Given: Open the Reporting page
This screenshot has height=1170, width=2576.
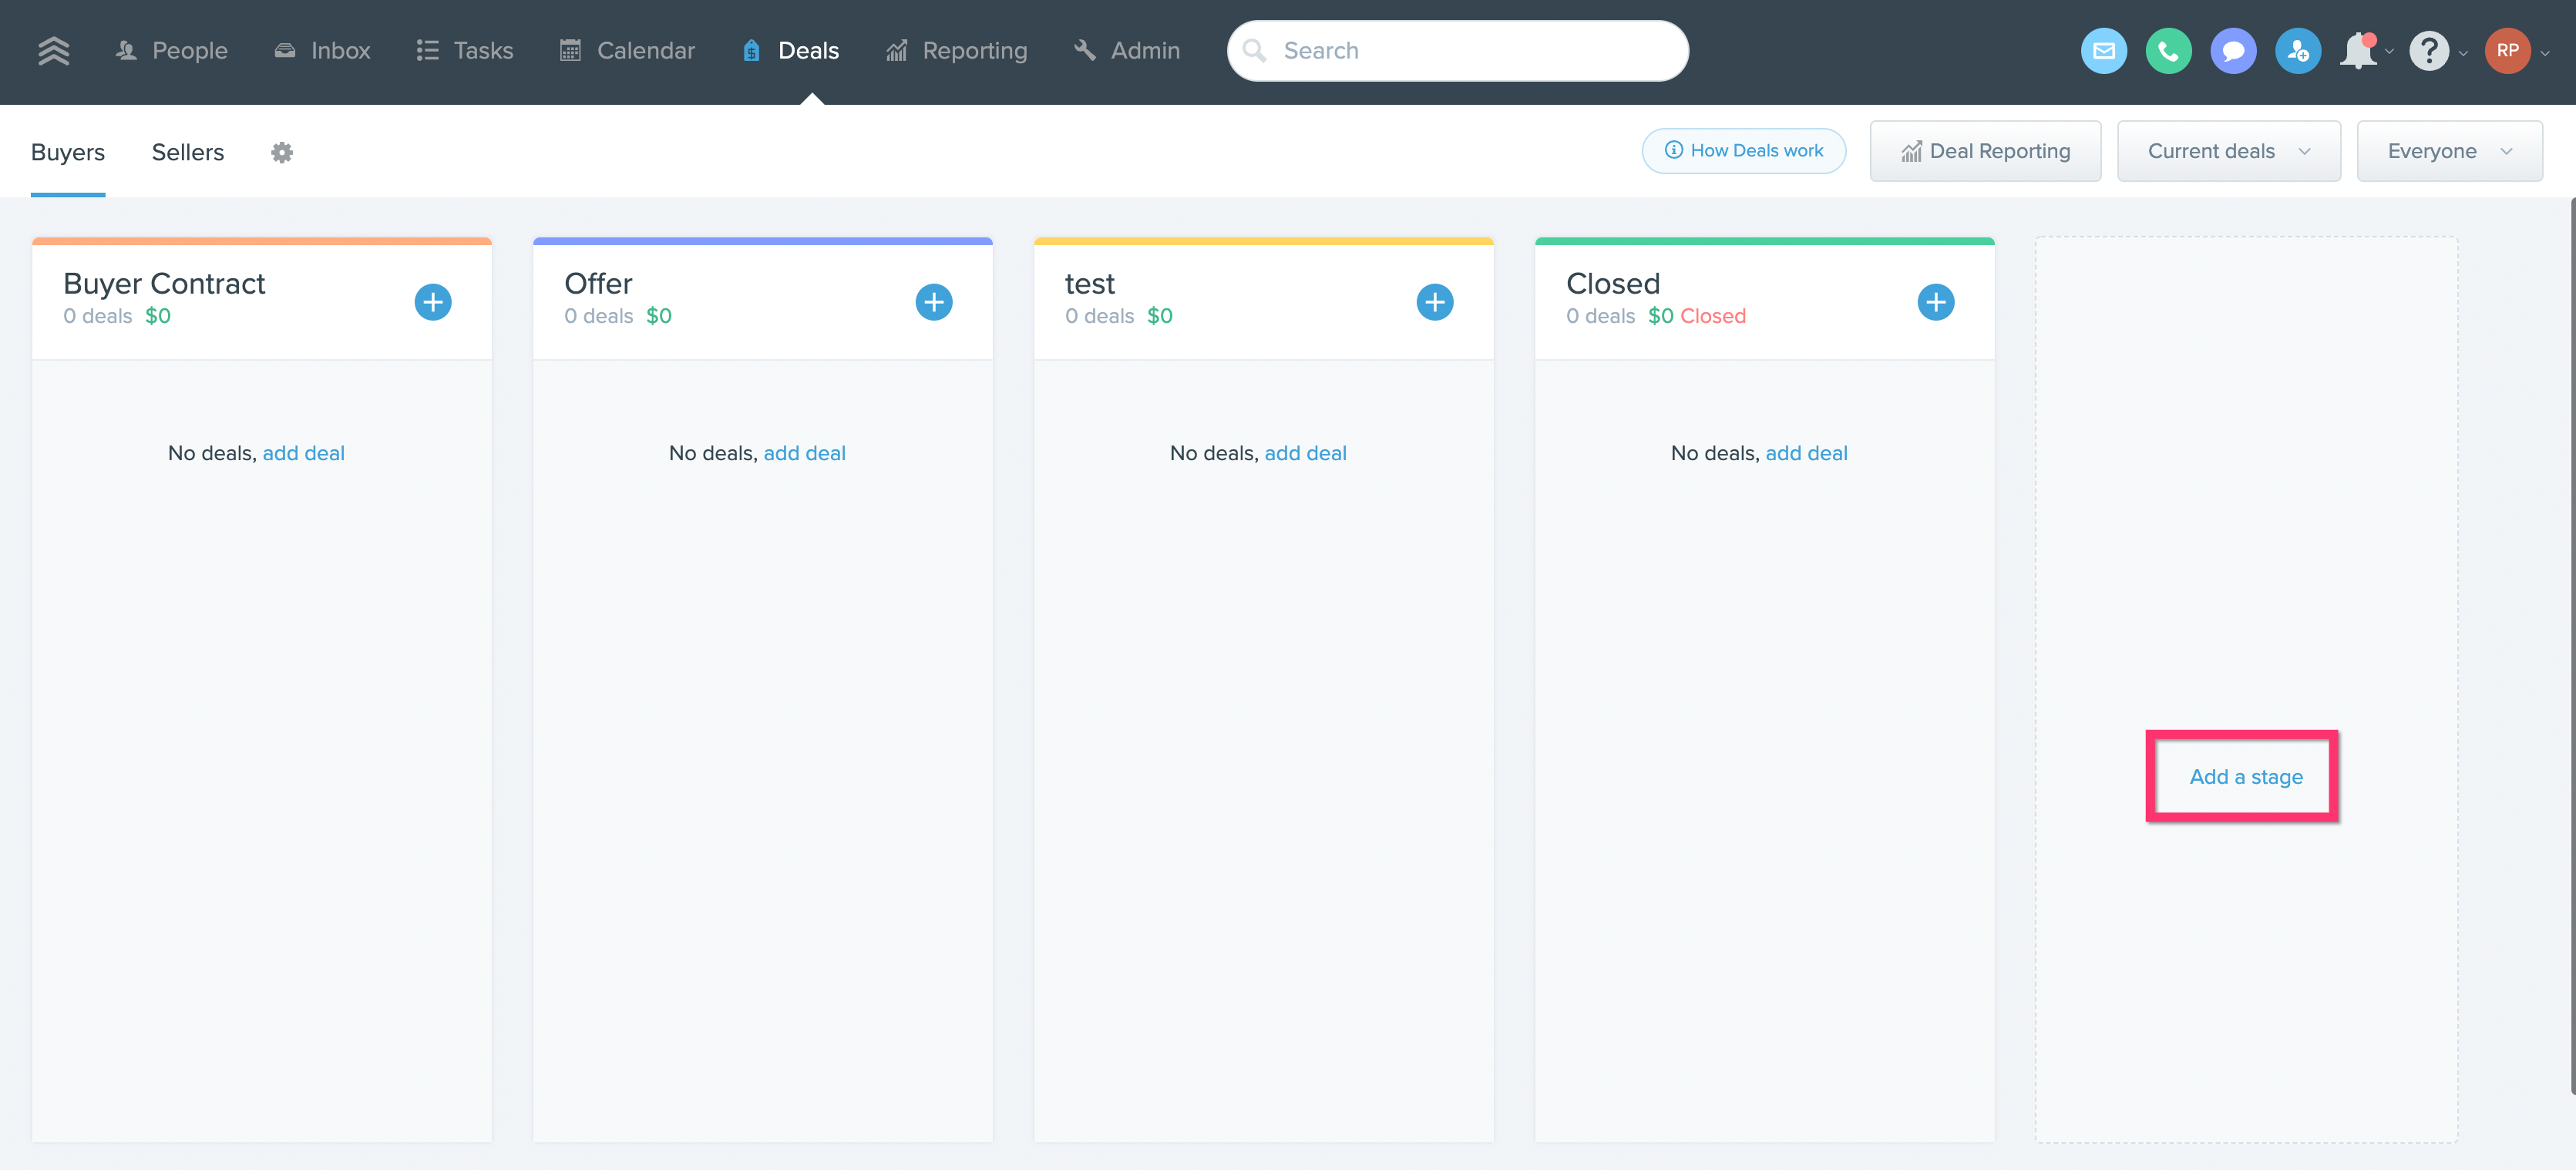Looking at the screenshot, I should pos(956,50).
